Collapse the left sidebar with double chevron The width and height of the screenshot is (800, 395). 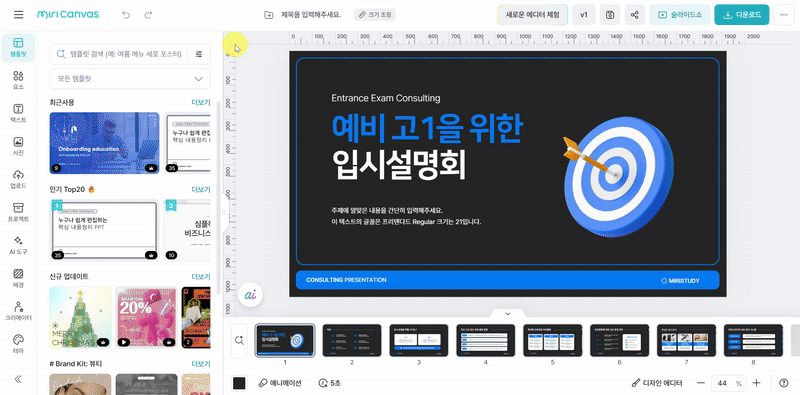tap(18, 379)
